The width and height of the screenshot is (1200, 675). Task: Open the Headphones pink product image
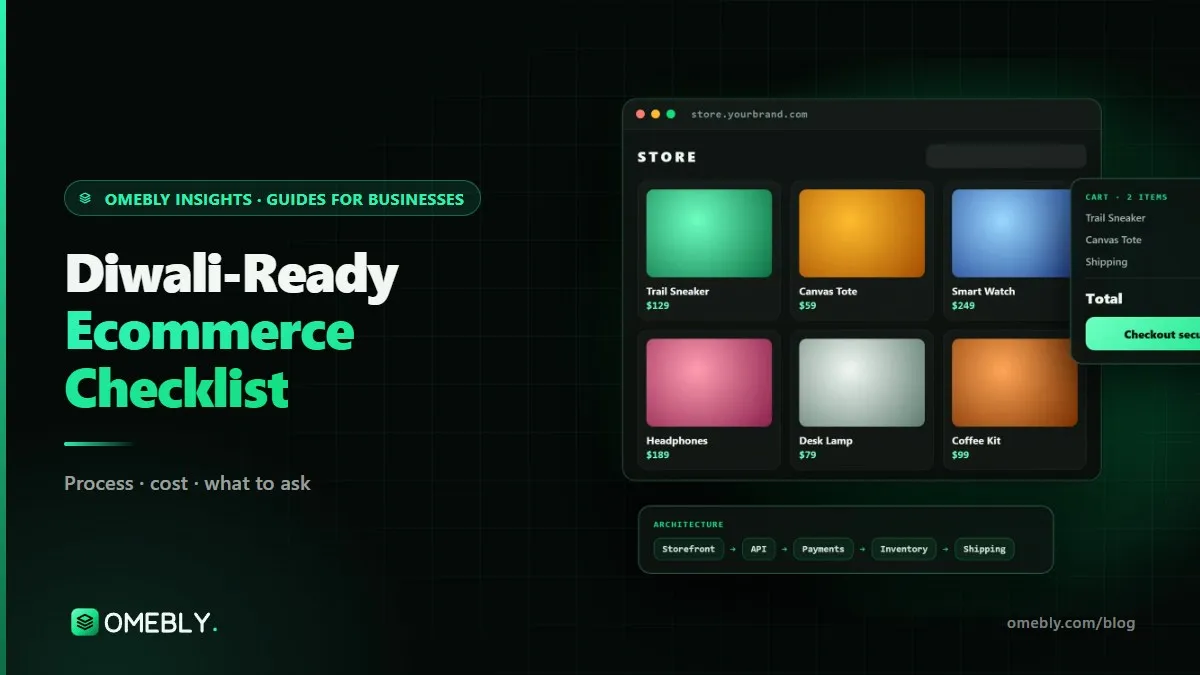pos(709,383)
